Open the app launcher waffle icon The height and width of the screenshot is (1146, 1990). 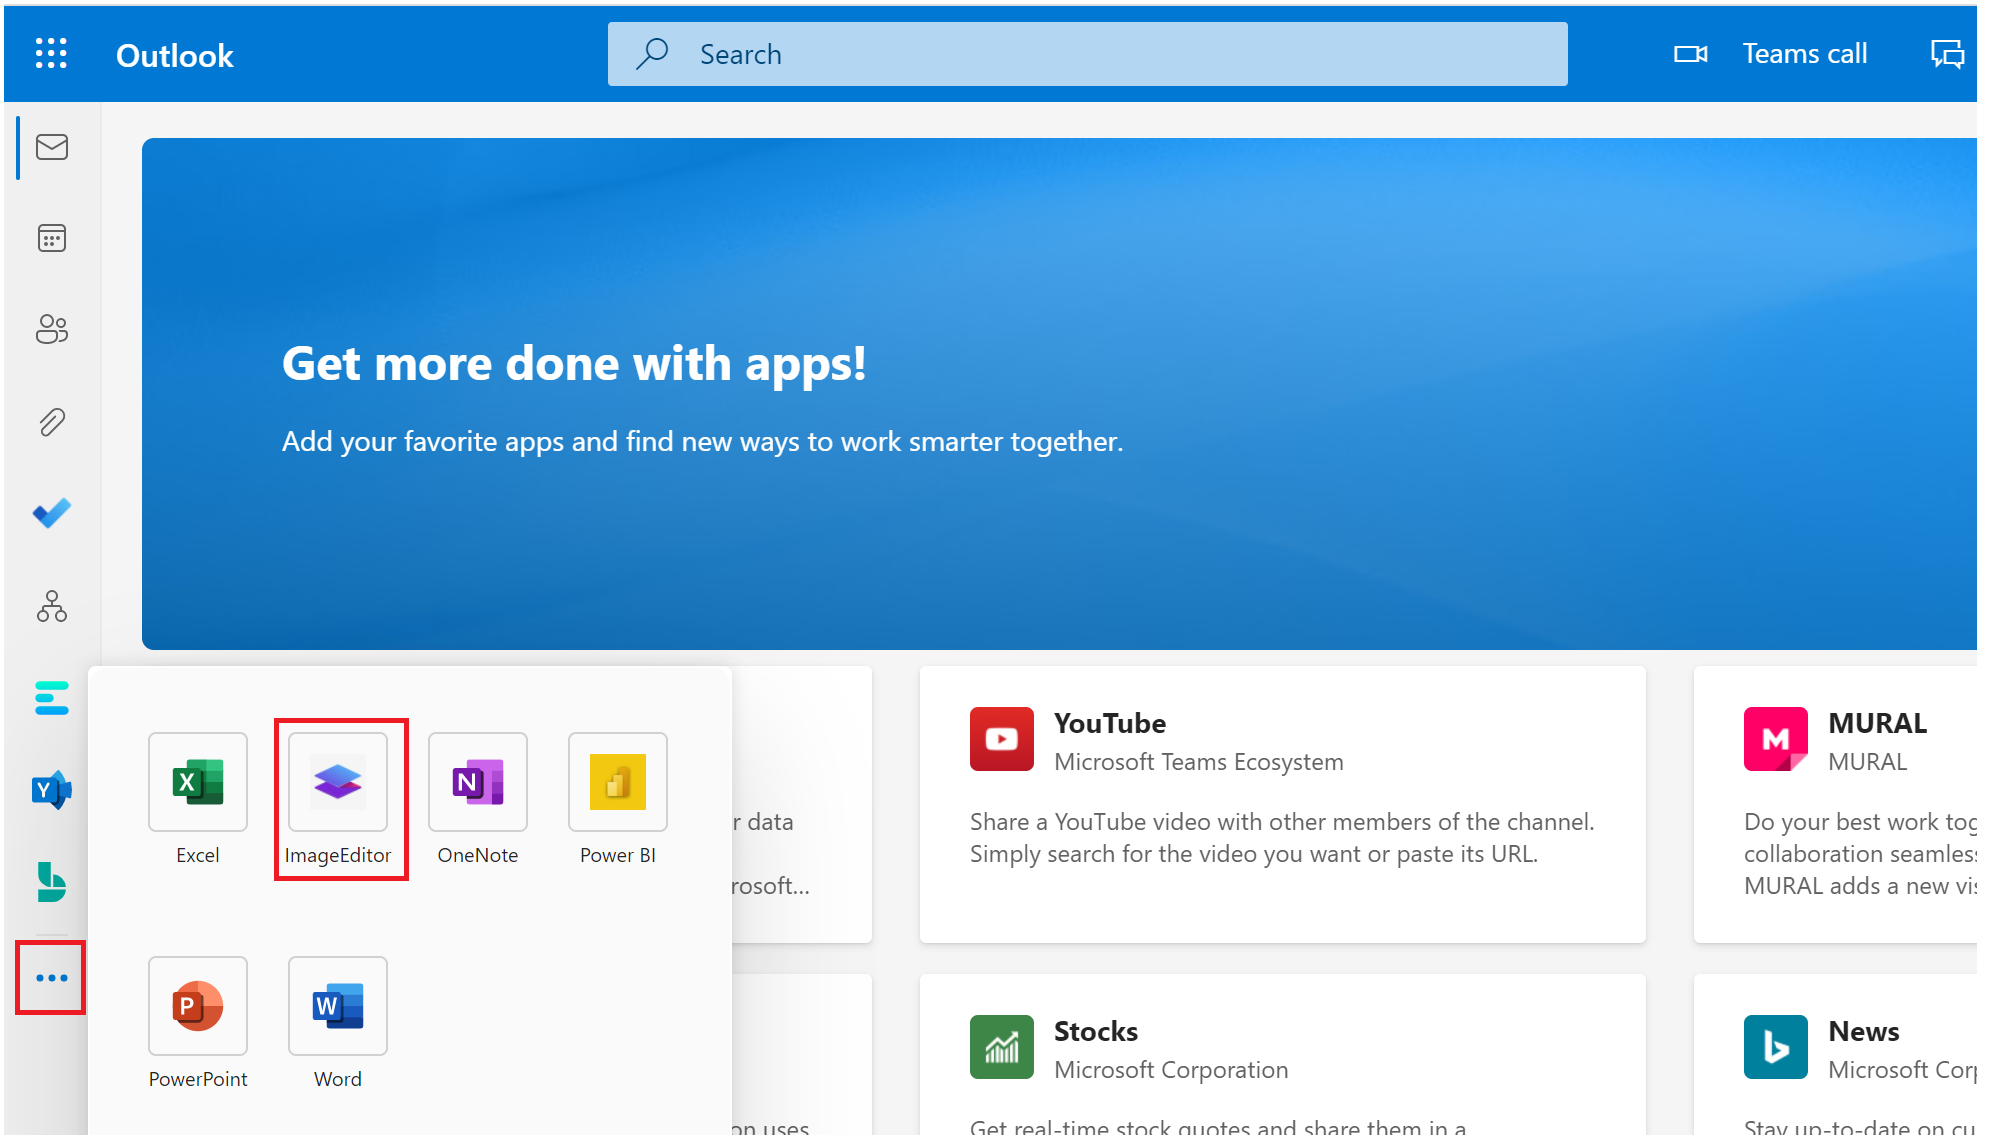pos(51,54)
